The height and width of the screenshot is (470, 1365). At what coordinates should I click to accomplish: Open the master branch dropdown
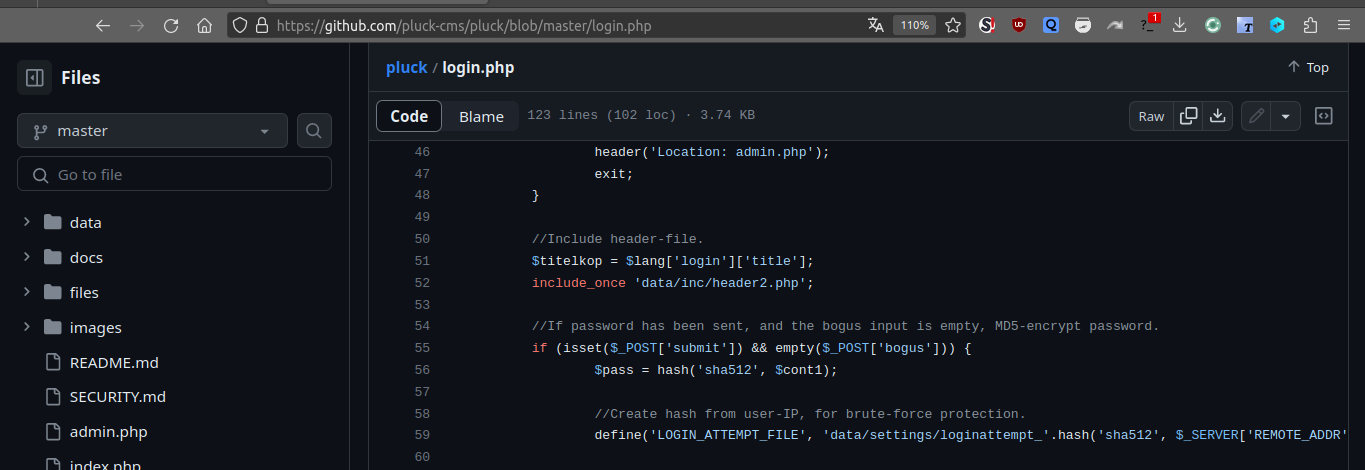152,131
